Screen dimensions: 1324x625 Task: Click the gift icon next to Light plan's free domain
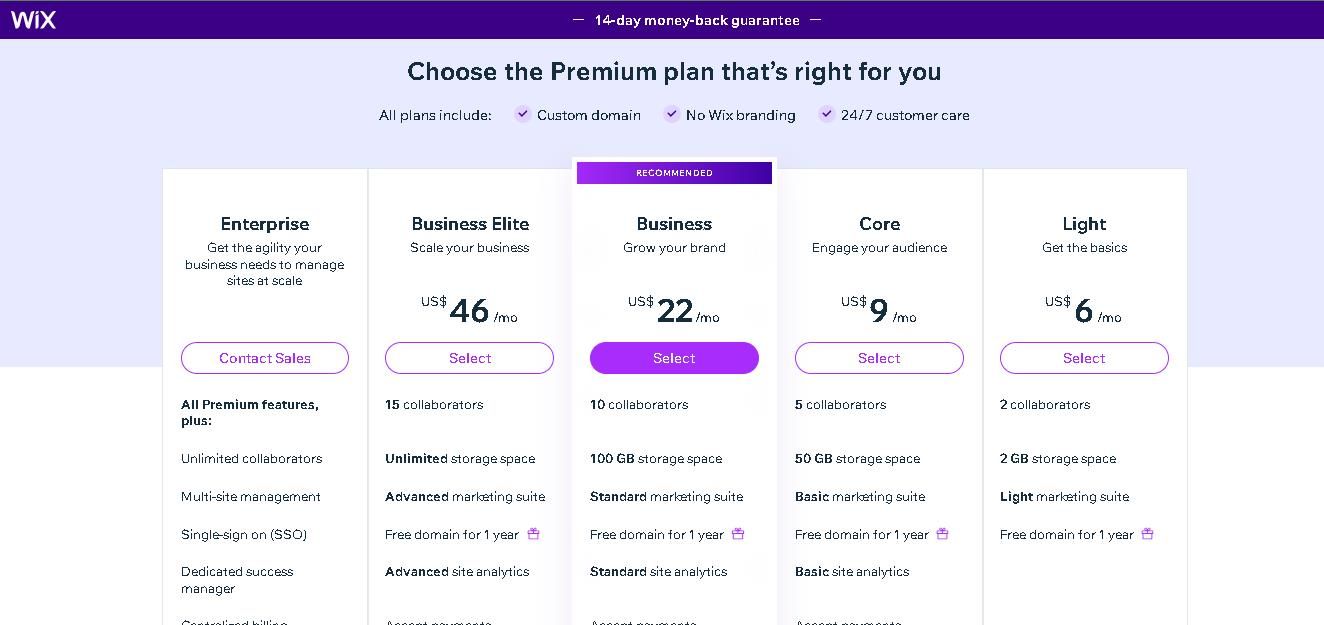[1147, 534]
